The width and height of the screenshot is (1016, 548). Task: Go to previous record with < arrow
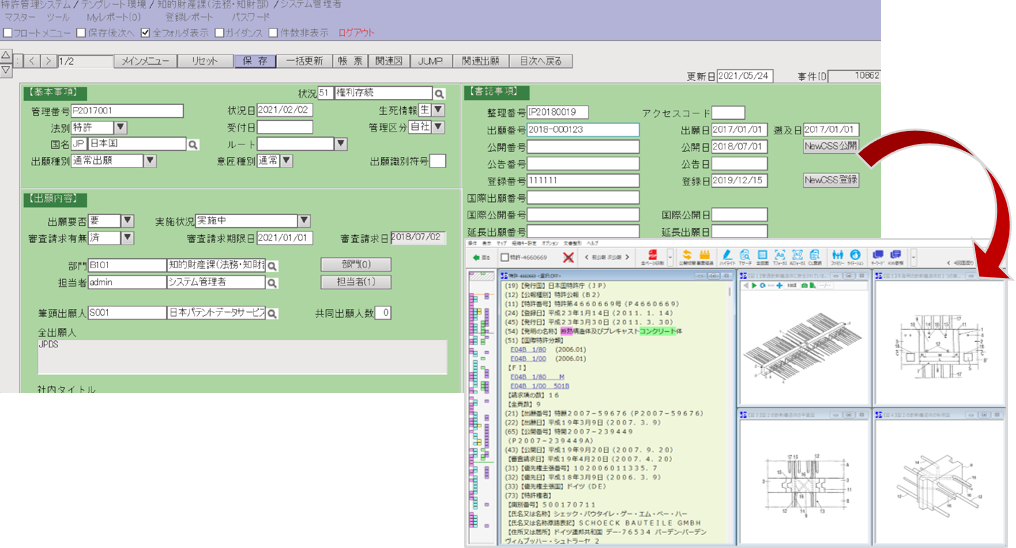tap(32, 61)
